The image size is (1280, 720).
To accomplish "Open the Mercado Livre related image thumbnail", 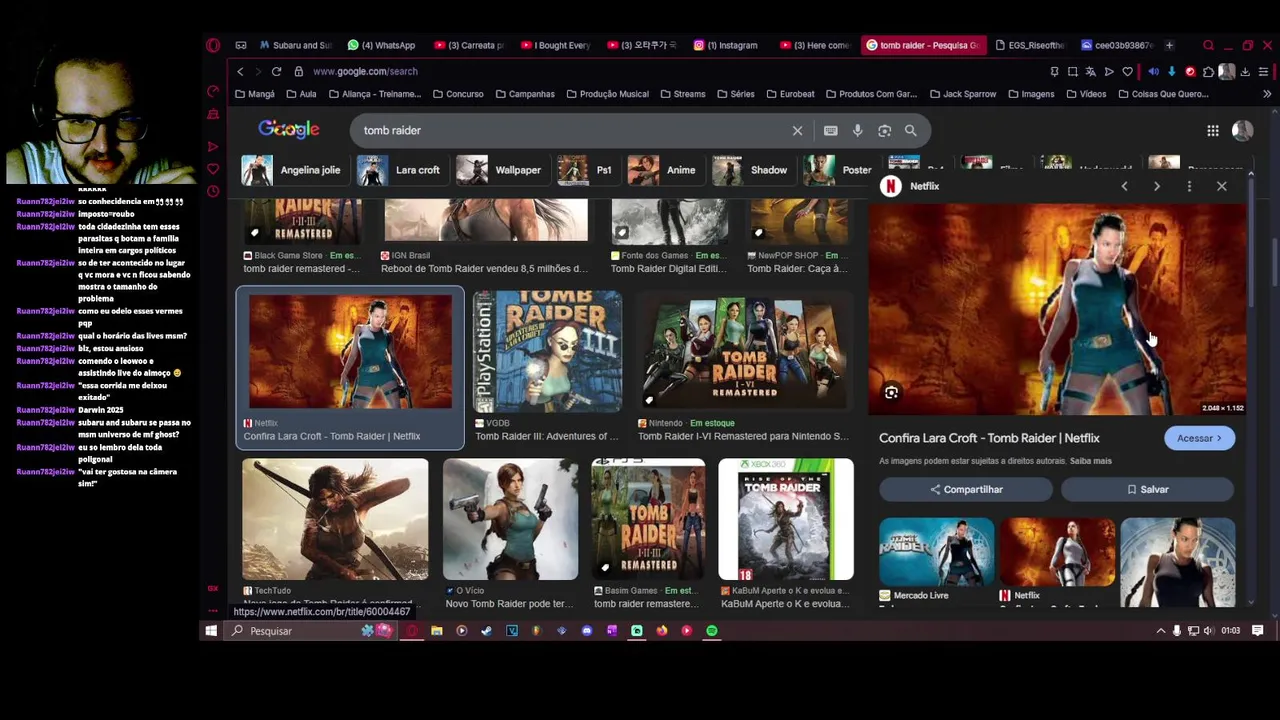I will tap(937, 552).
